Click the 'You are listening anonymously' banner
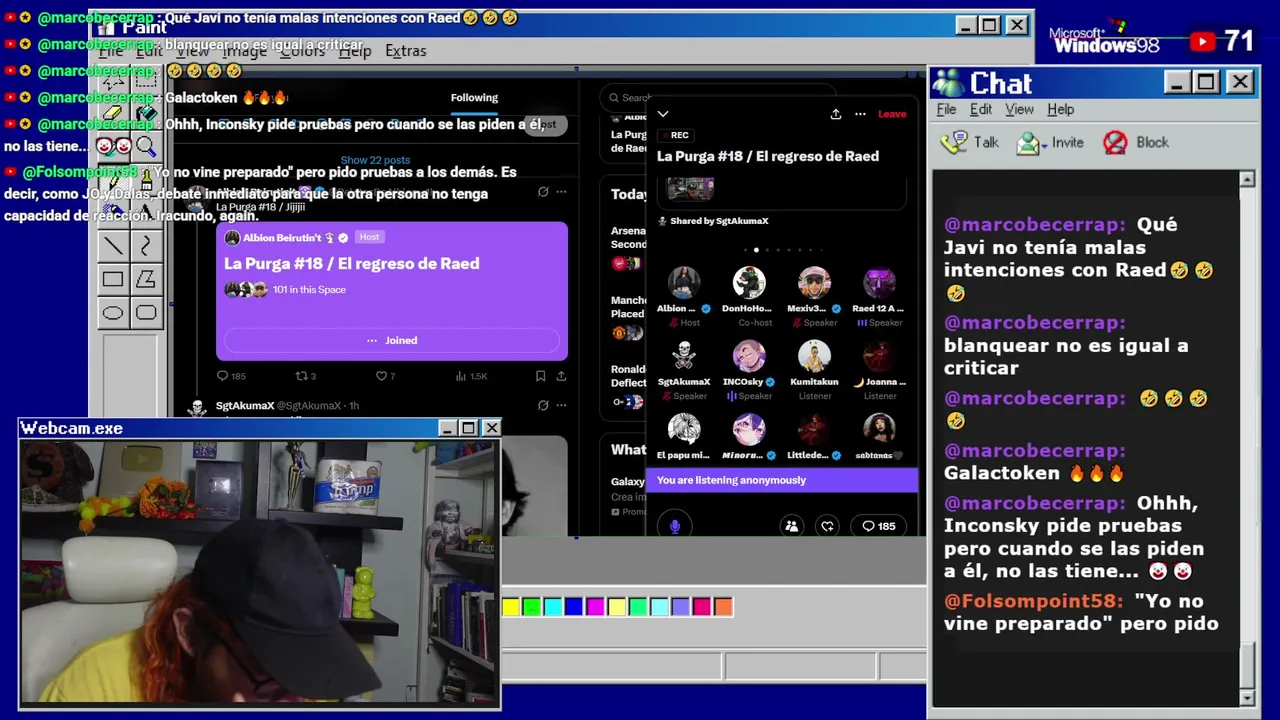Screen dimensions: 1280x720 [x=781, y=480]
